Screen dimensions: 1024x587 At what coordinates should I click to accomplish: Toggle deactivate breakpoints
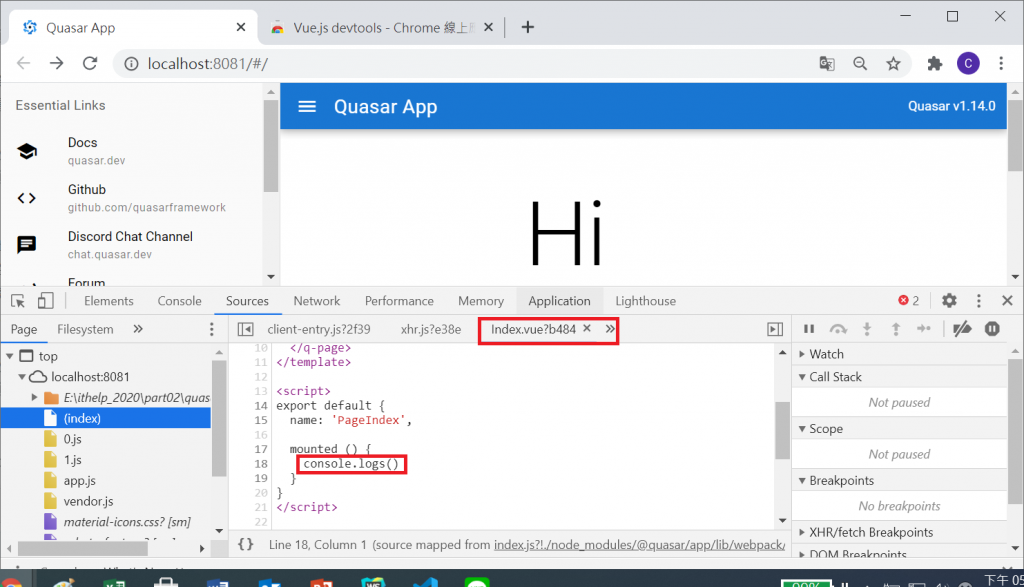coord(962,328)
